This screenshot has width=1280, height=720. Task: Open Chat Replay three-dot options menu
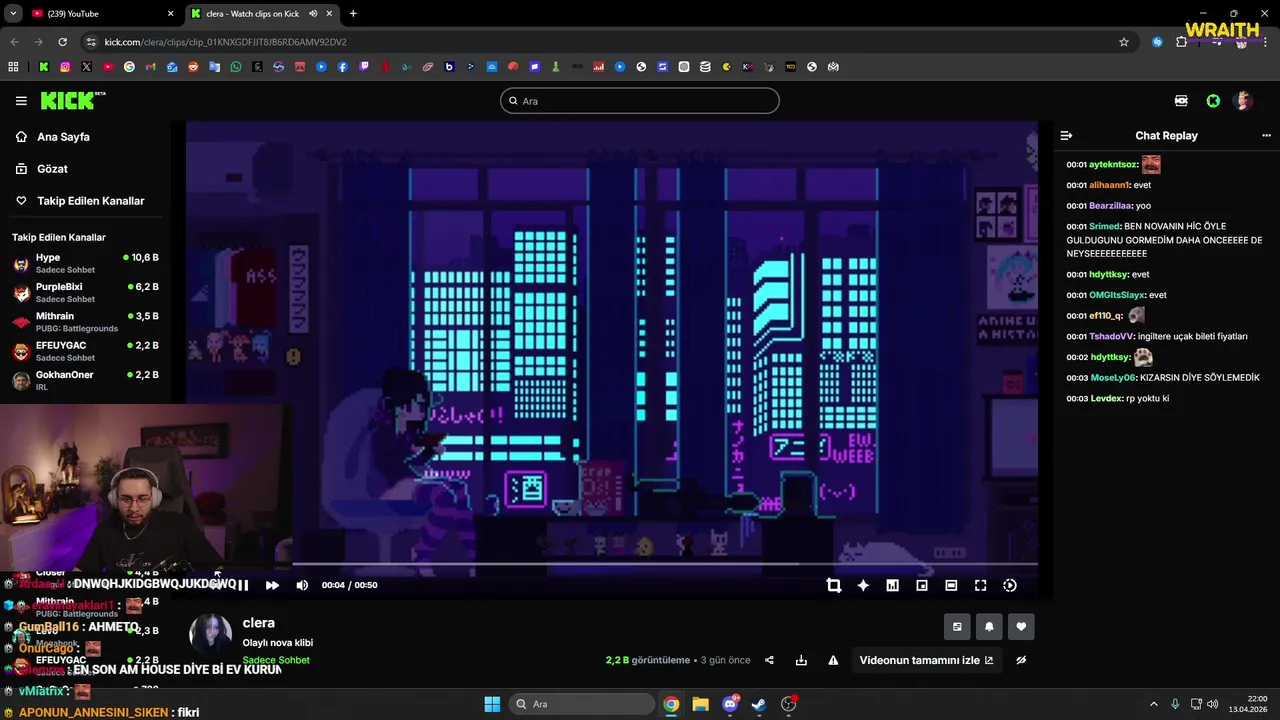pyautogui.click(x=1267, y=135)
